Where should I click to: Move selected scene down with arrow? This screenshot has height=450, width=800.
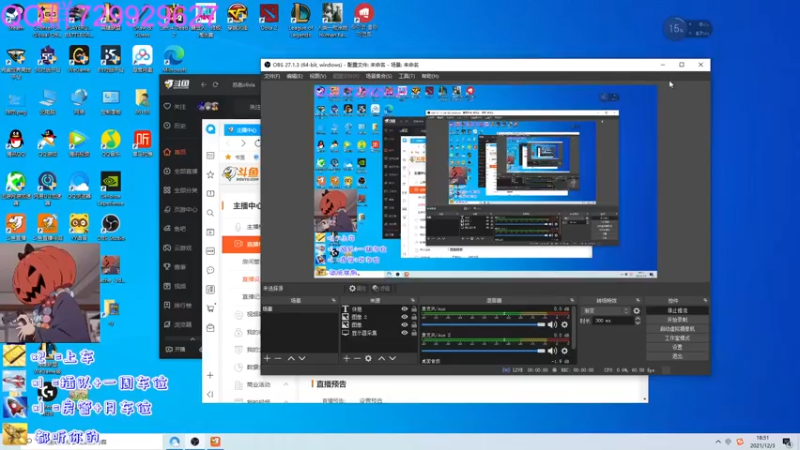(x=302, y=358)
